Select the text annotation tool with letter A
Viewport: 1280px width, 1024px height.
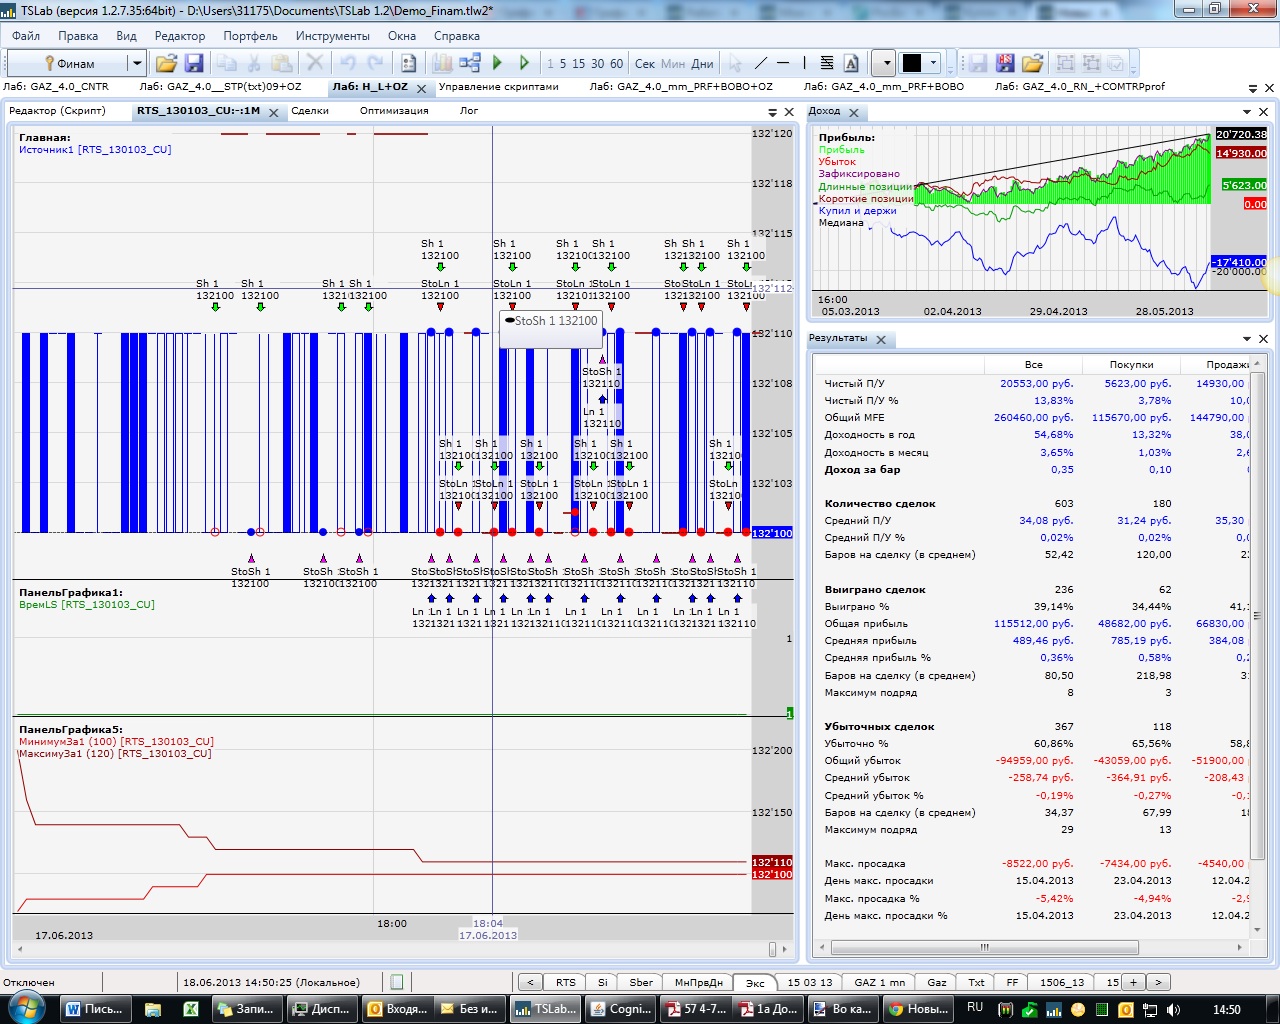[851, 63]
